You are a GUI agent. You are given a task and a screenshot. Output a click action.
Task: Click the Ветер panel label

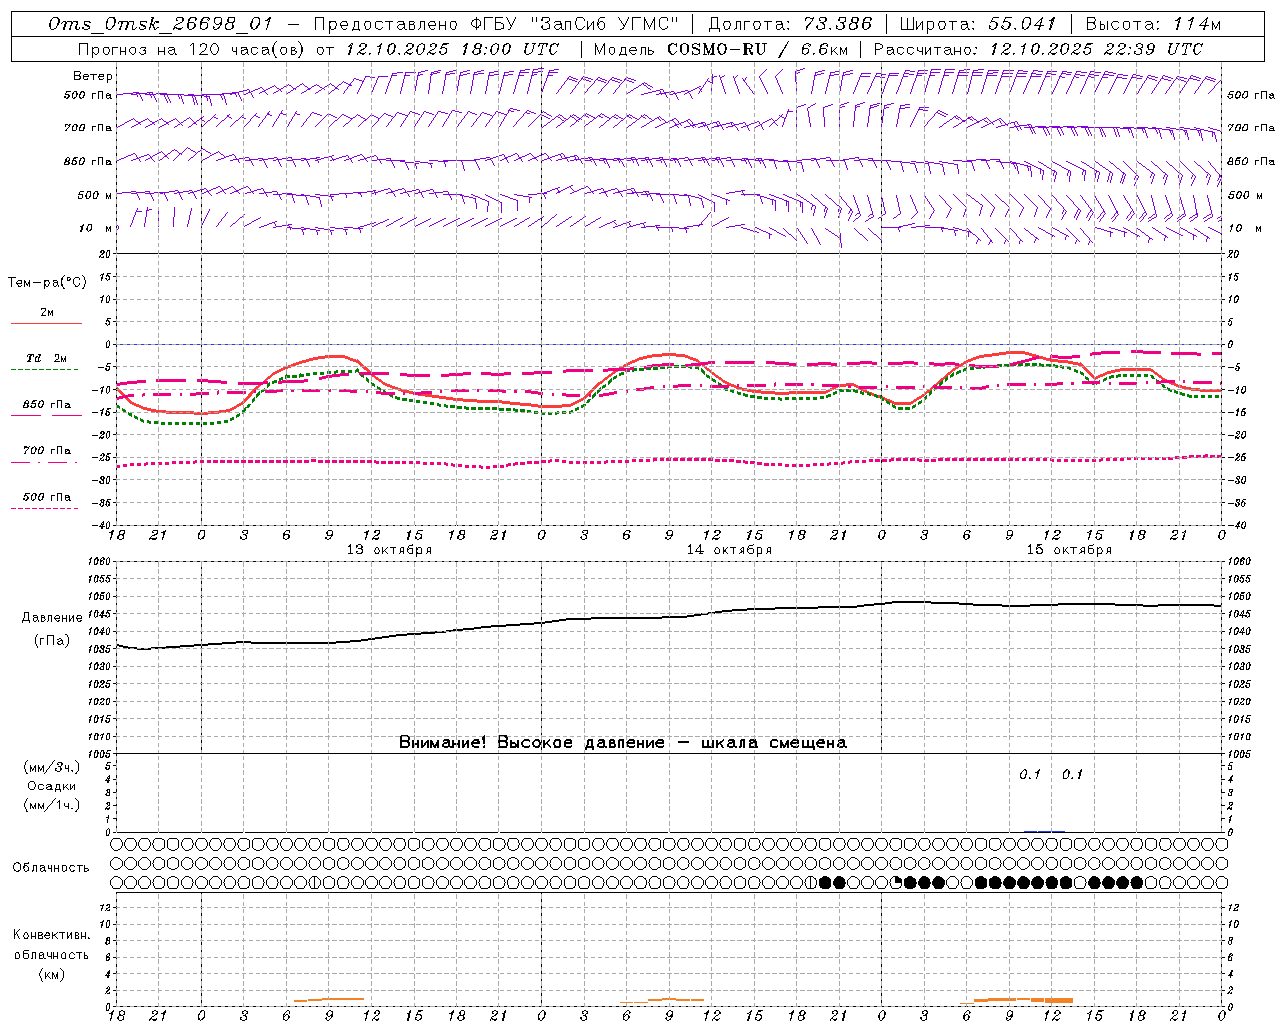tap(93, 76)
